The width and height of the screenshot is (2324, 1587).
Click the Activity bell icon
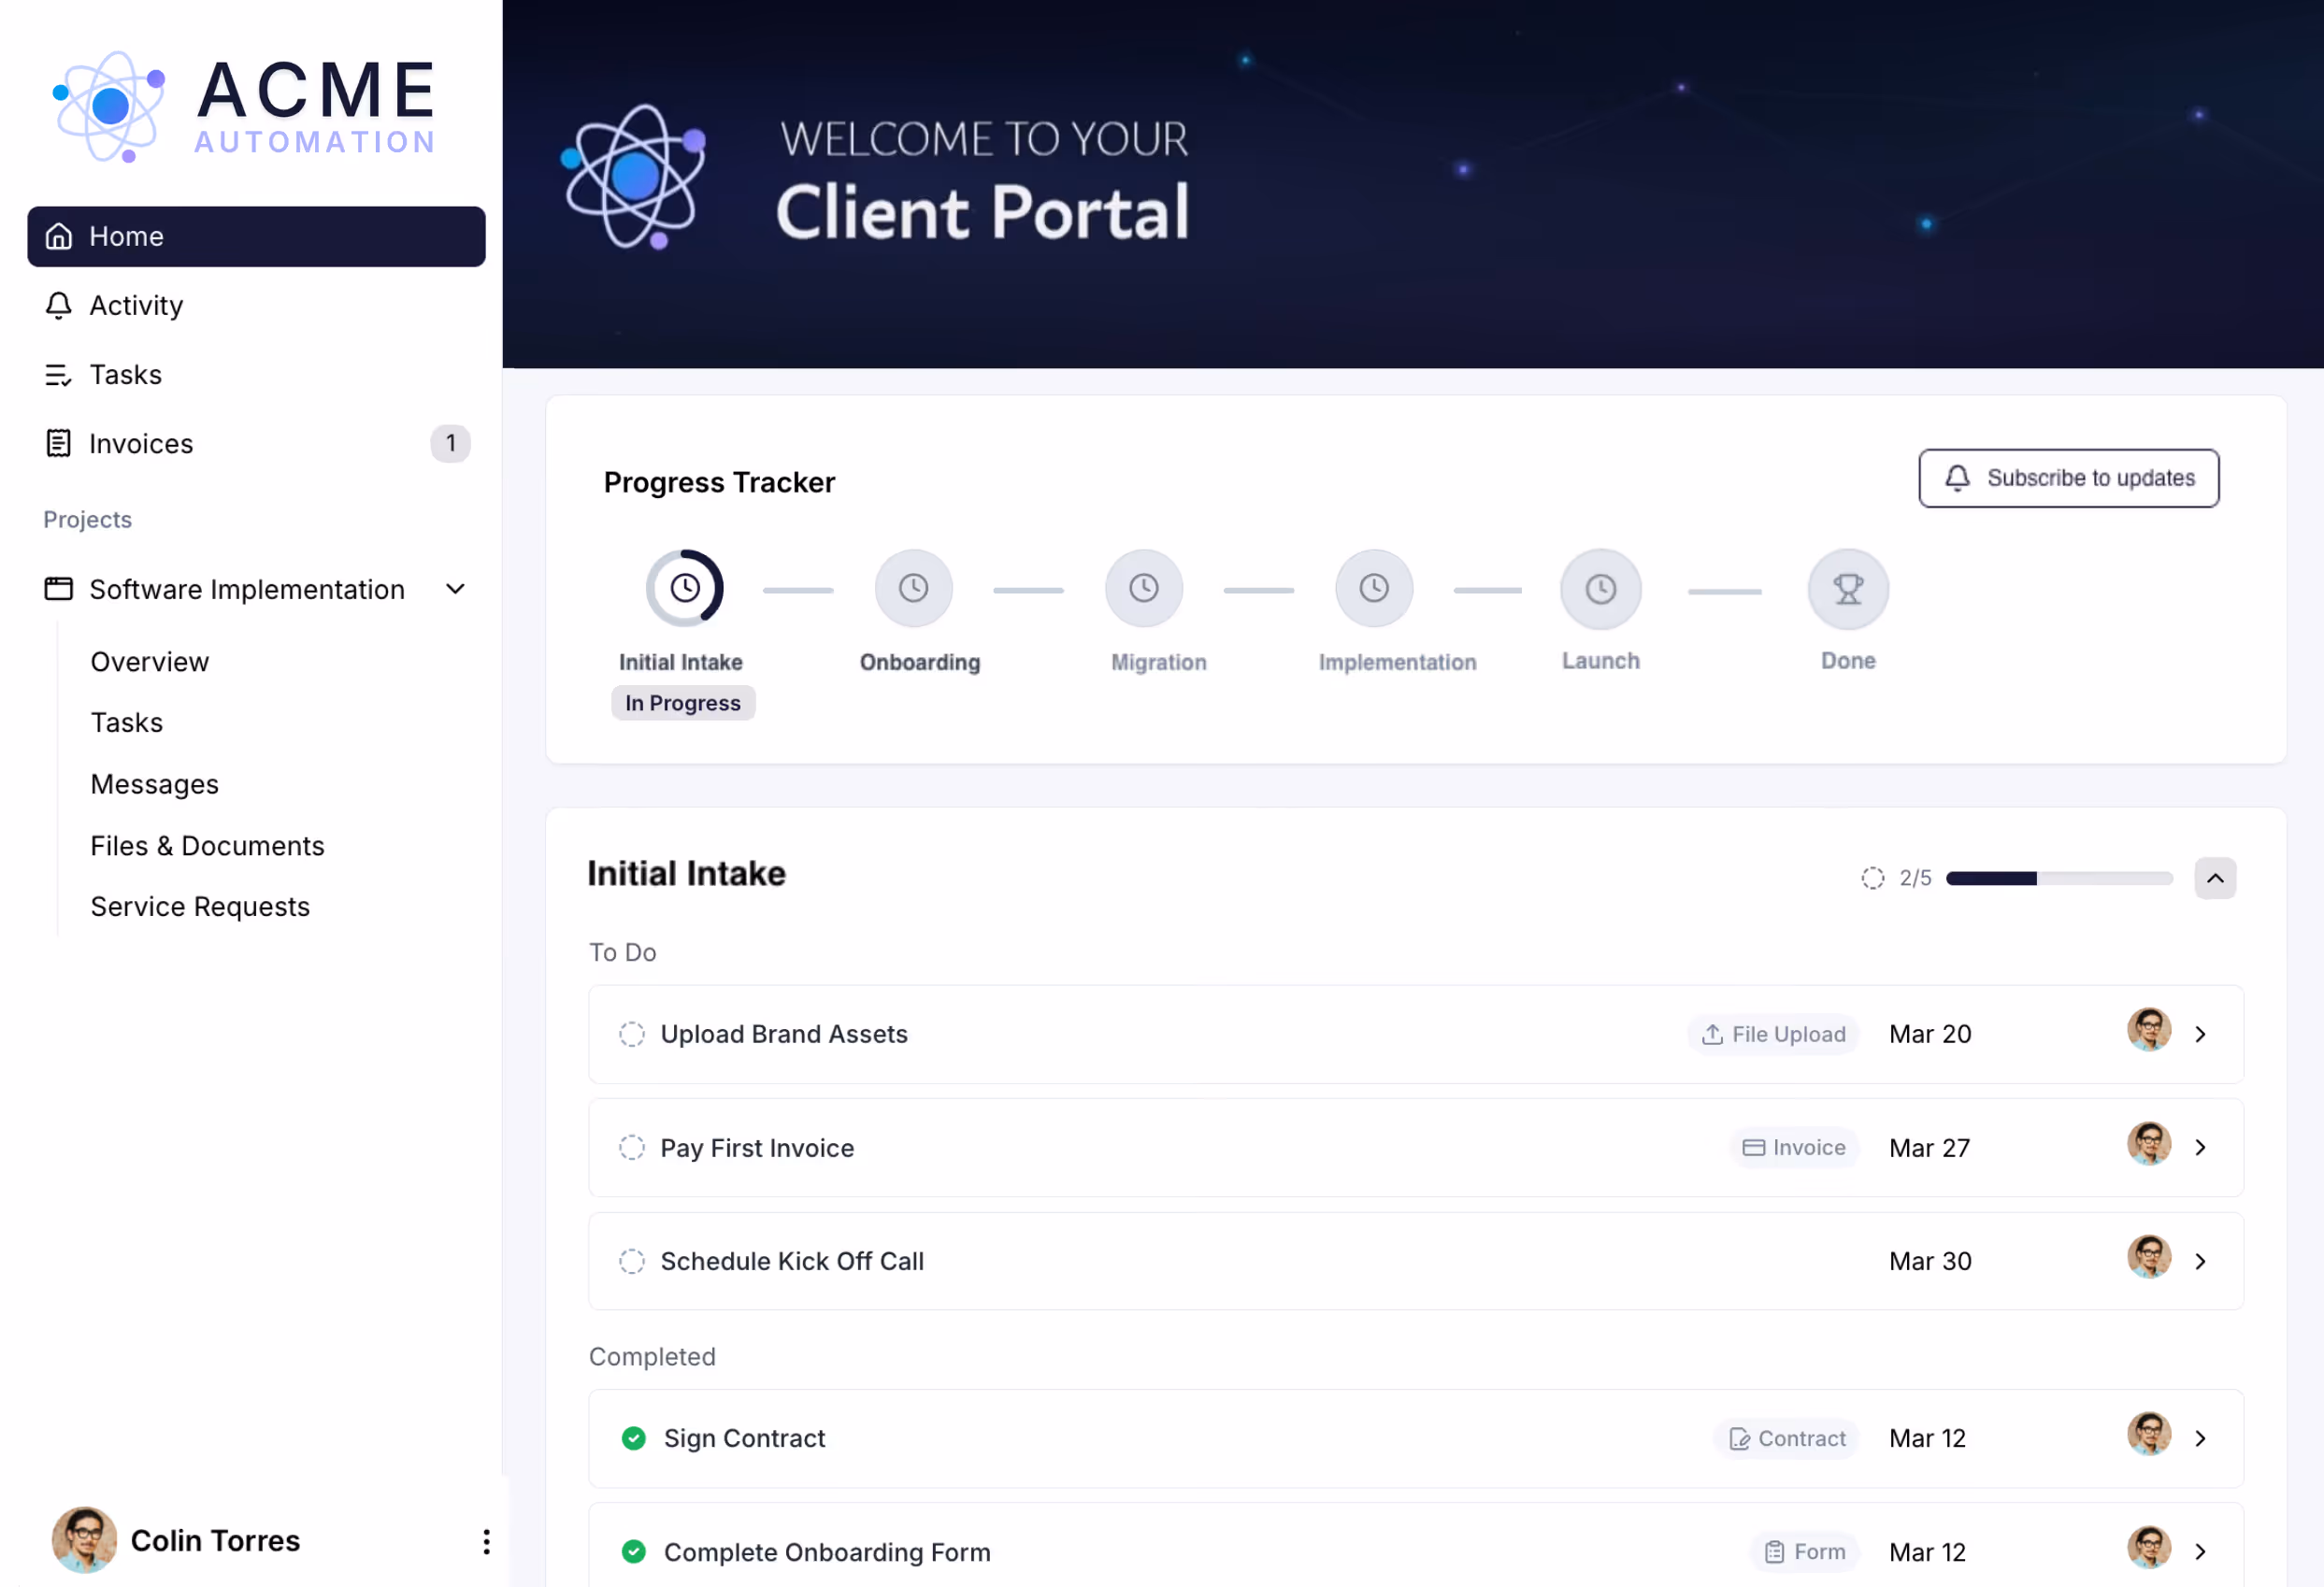(59, 305)
